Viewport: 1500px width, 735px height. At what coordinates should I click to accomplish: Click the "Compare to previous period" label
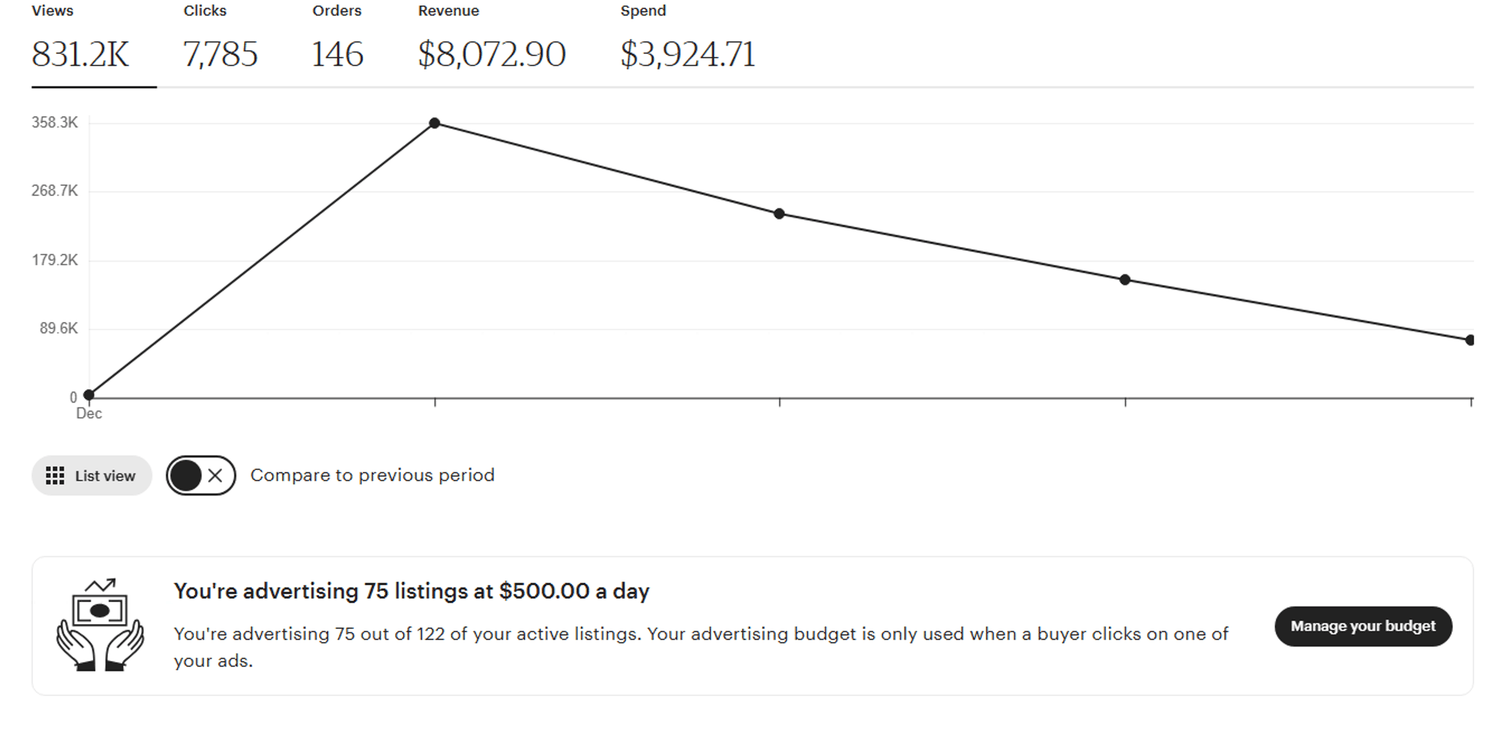click(x=372, y=476)
